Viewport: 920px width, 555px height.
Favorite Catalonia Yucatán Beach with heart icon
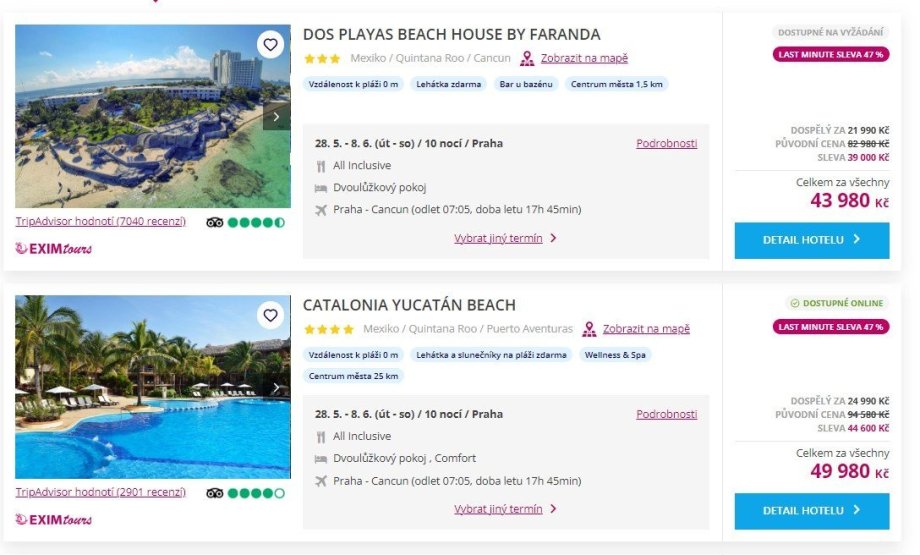(x=270, y=315)
